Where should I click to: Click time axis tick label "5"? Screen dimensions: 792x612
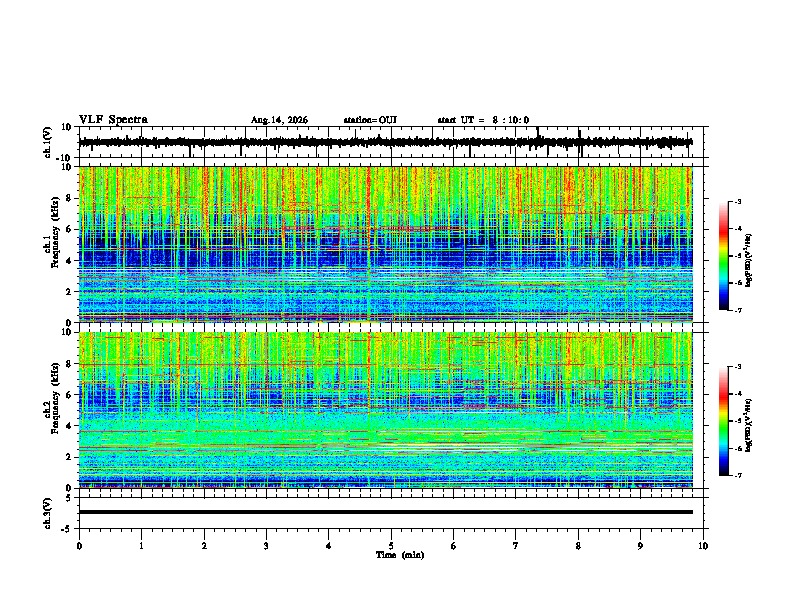(x=391, y=546)
